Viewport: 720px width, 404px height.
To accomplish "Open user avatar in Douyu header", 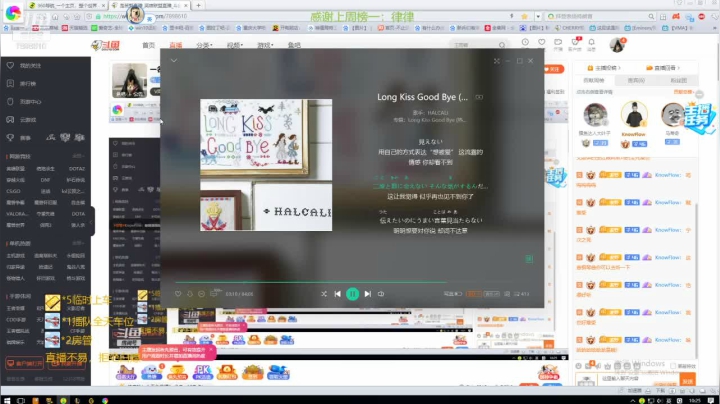I will pos(617,45).
